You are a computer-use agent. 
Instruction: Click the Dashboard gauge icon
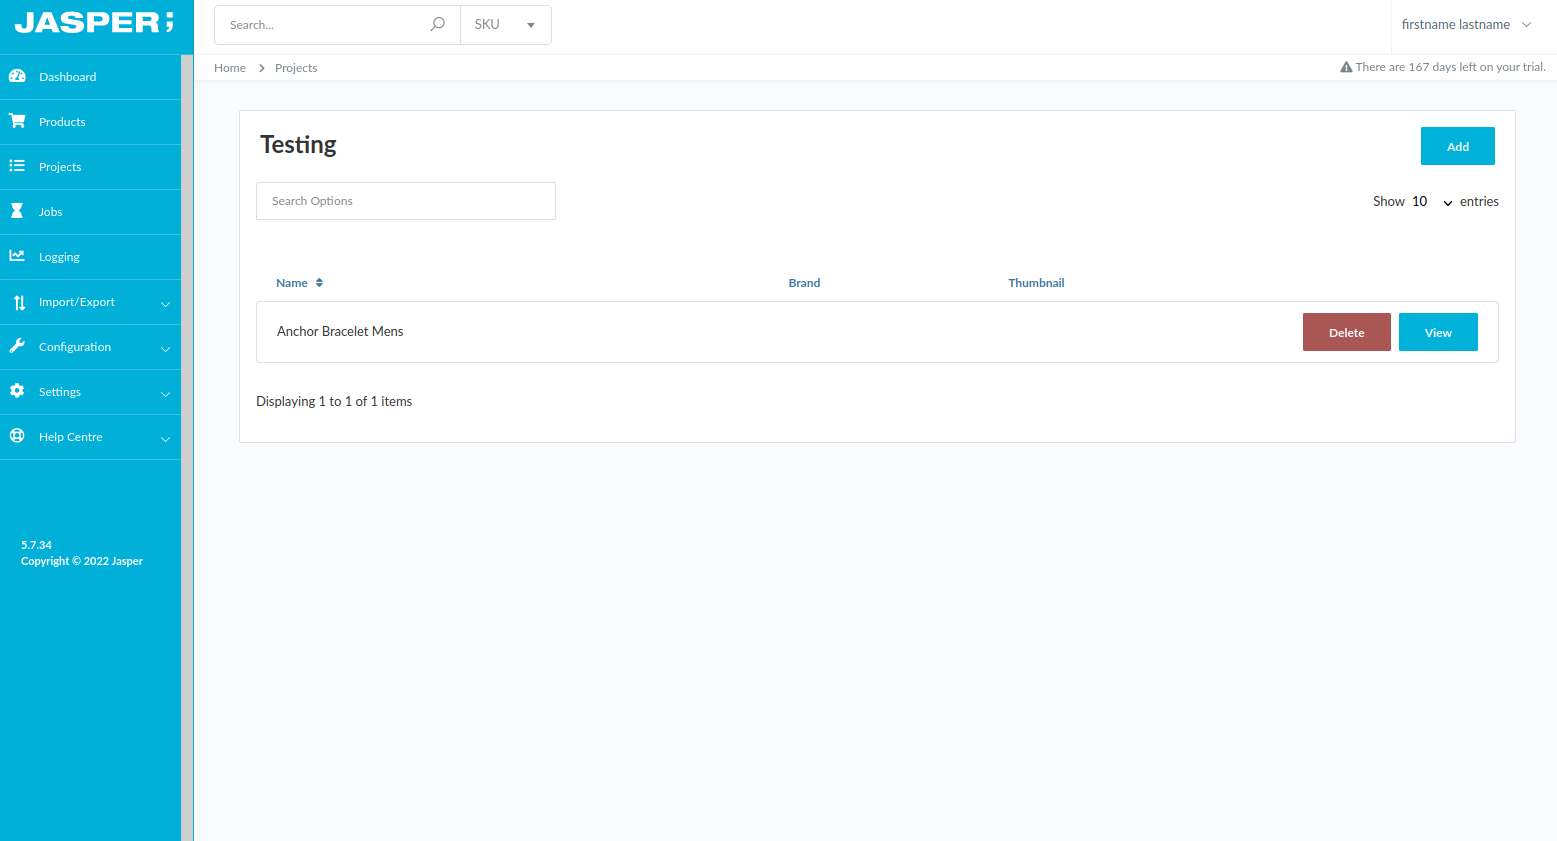(17, 76)
